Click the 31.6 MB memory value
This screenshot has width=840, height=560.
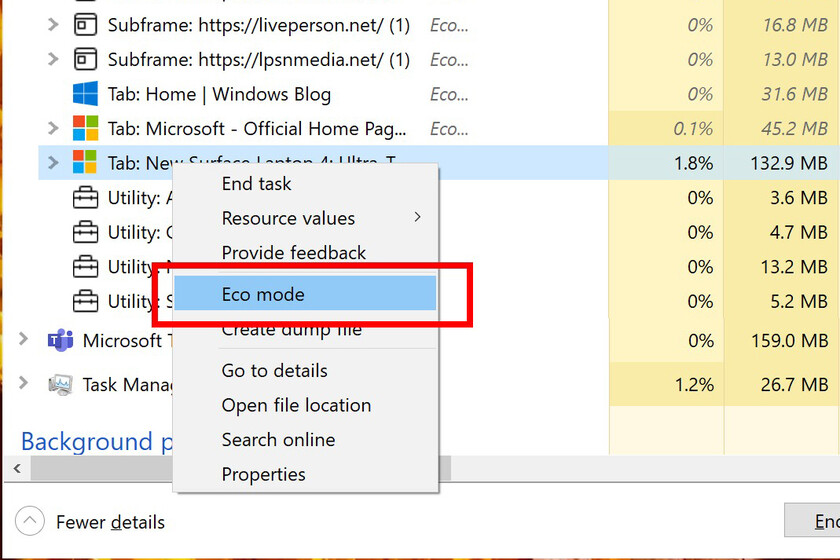(x=795, y=94)
